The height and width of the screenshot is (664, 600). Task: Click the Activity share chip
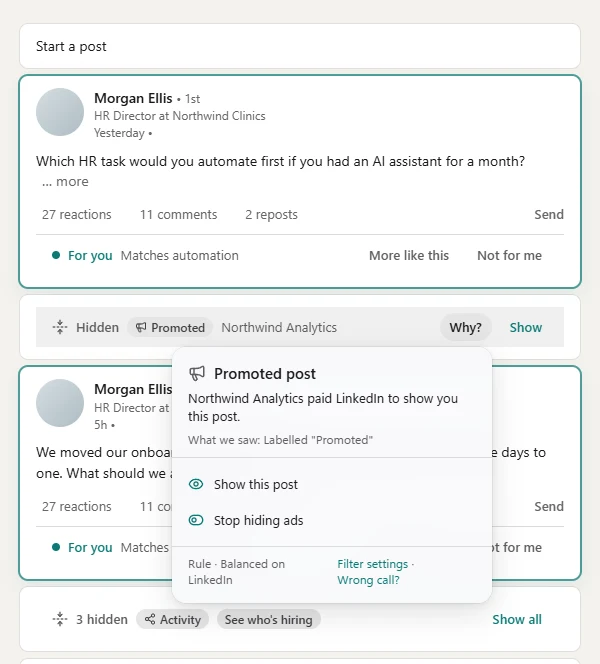tap(172, 620)
